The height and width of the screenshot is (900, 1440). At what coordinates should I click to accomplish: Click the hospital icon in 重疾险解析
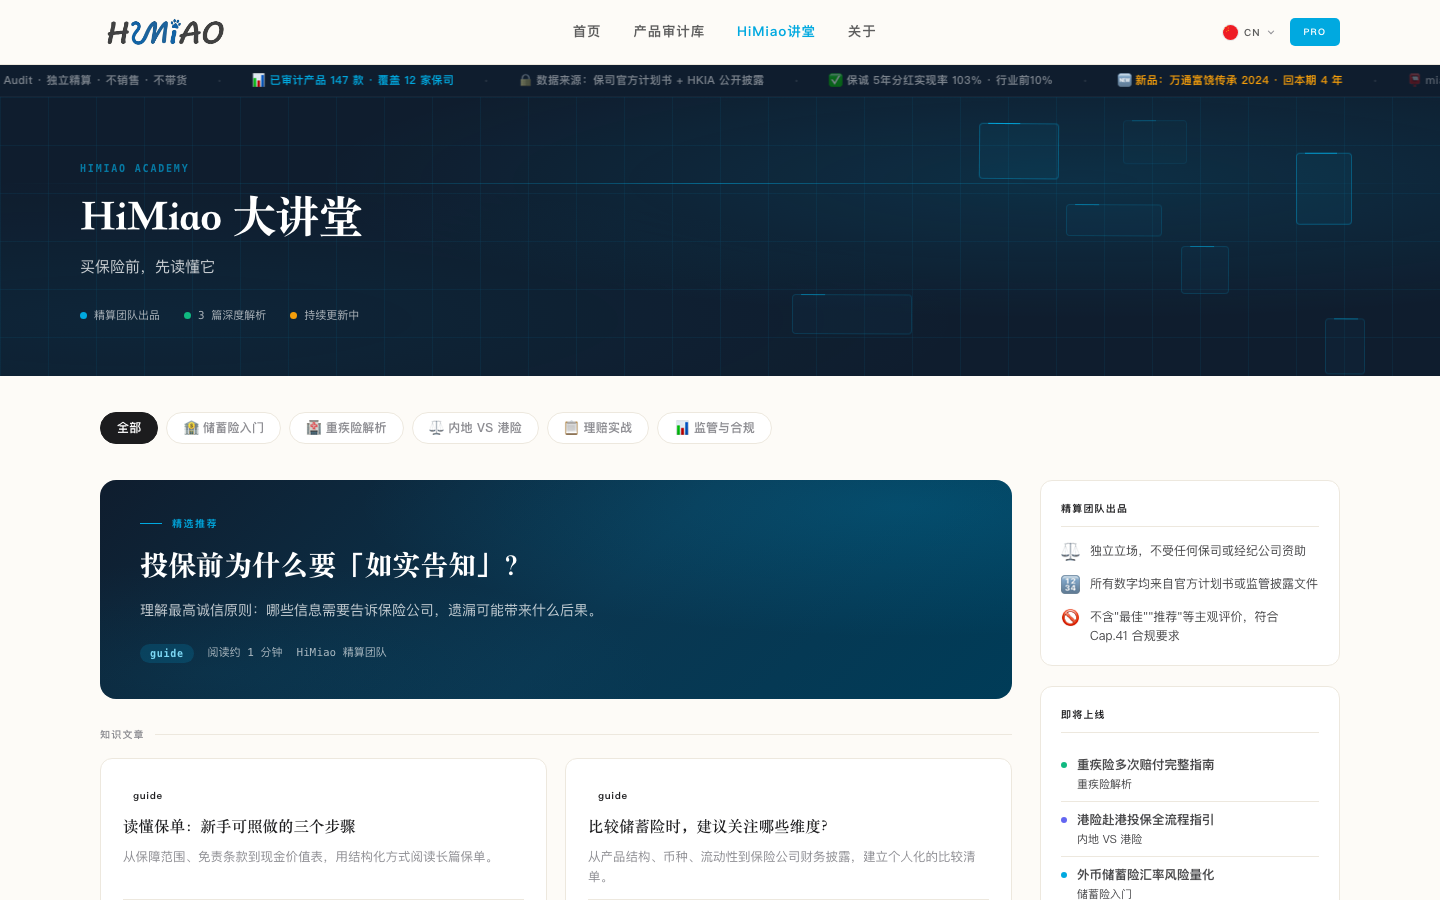(314, 428)
